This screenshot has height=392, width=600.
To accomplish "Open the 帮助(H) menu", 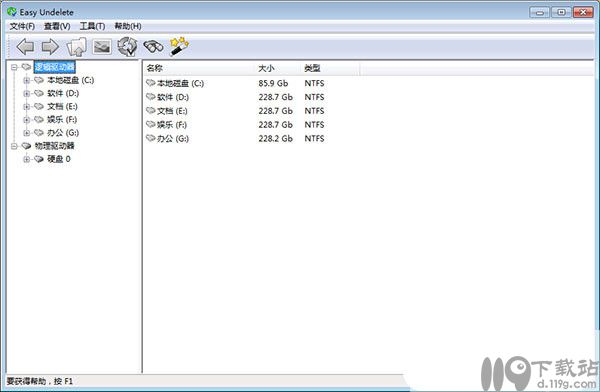I will [x=128, y=26].
